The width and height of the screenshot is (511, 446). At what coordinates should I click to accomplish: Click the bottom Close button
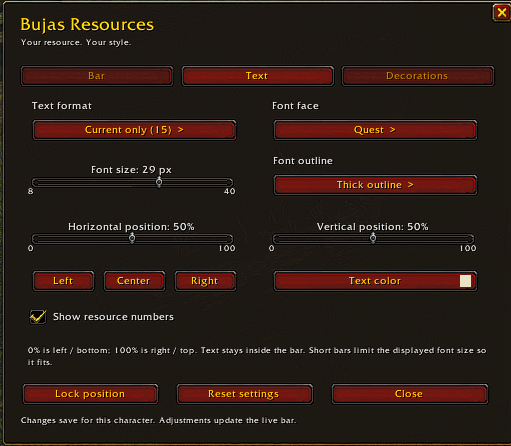[x=409, y=394]
